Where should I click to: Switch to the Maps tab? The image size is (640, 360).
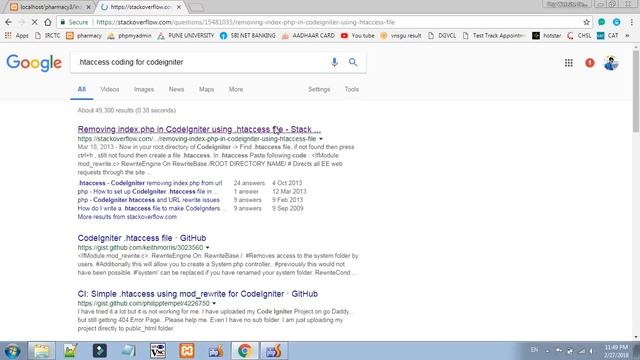coord(207,89)
